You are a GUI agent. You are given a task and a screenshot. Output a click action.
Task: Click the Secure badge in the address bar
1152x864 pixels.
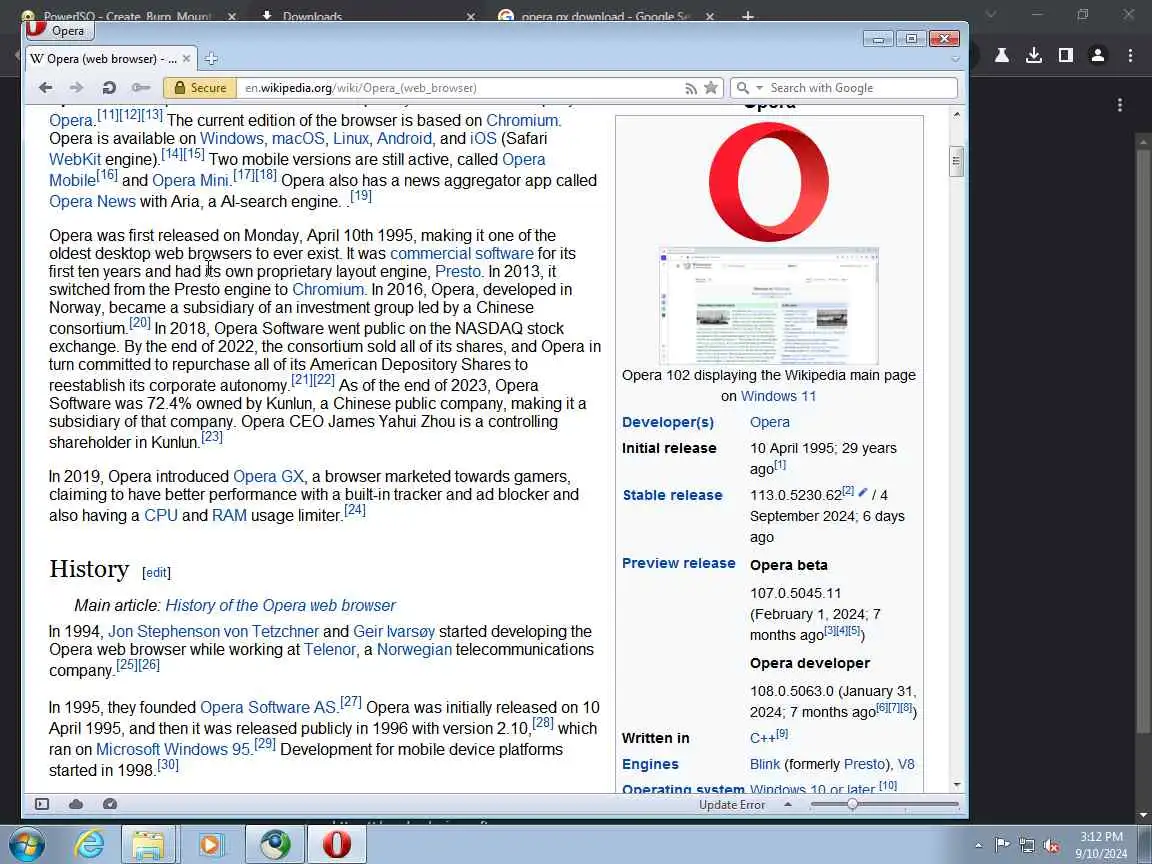[x=200, y=87]
